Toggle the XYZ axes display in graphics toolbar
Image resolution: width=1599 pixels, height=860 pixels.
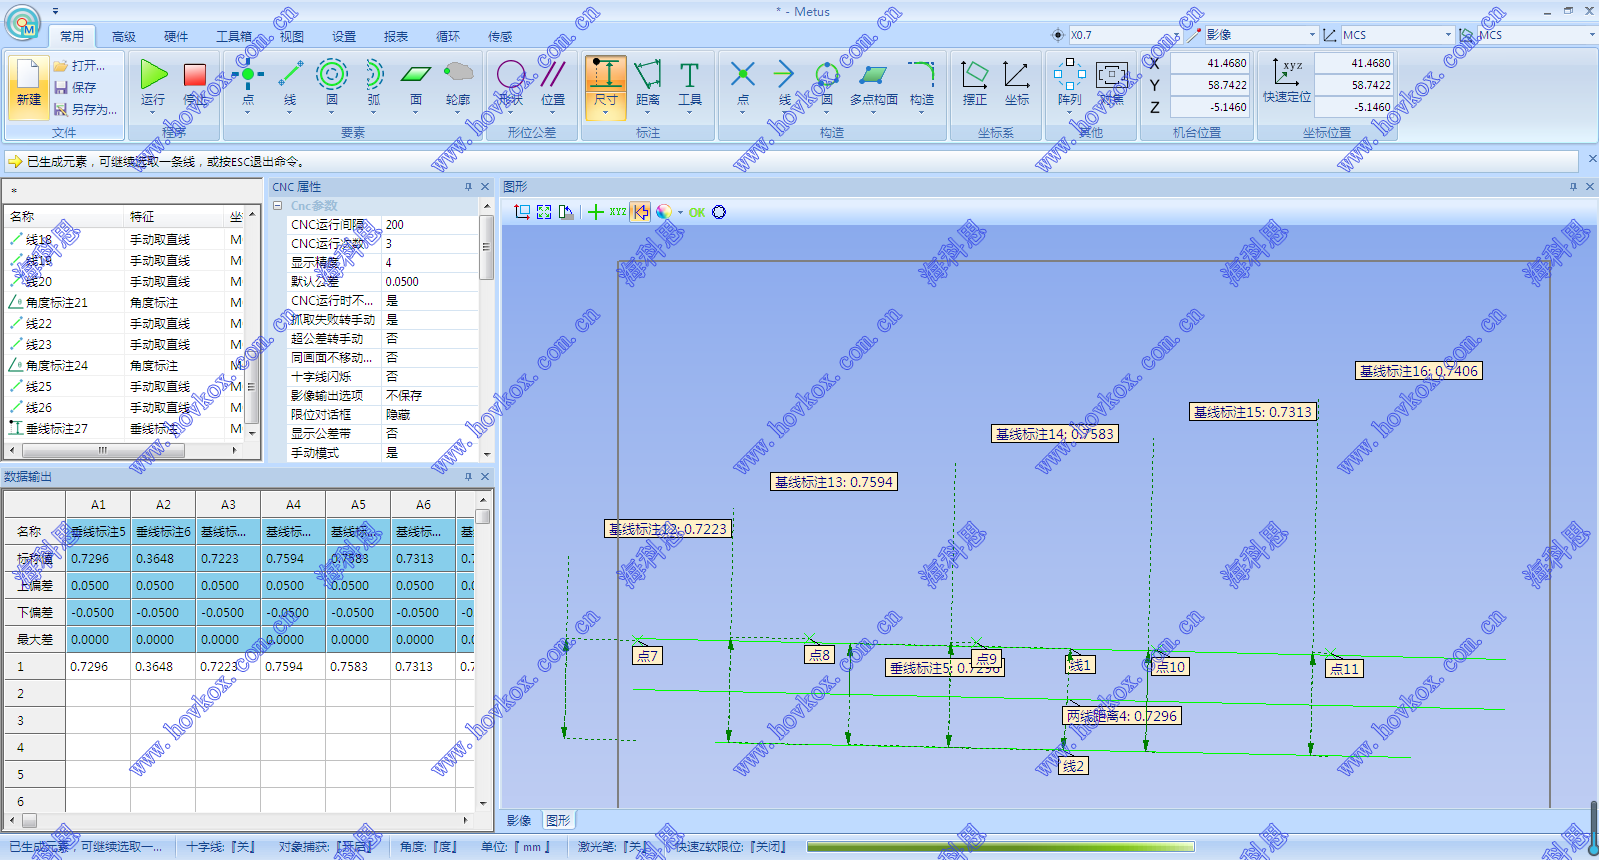click(x=618, y=212)
